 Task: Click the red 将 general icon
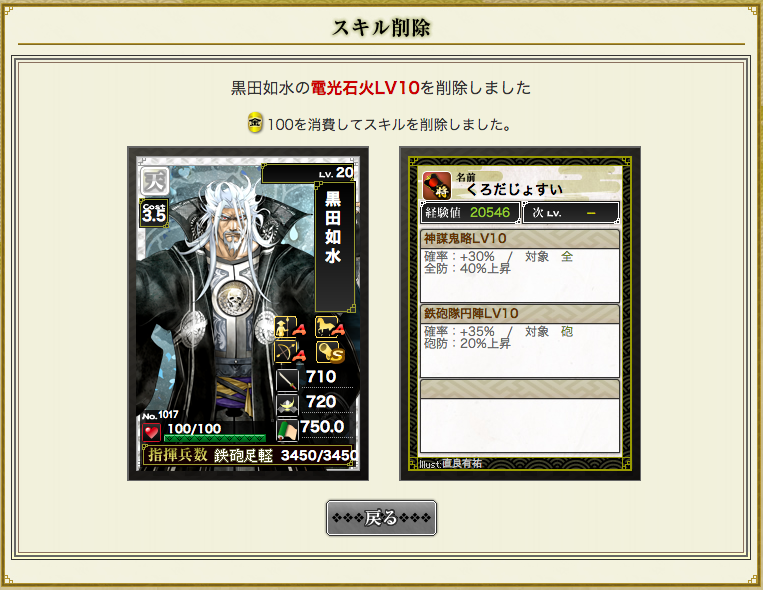[436, 185]
